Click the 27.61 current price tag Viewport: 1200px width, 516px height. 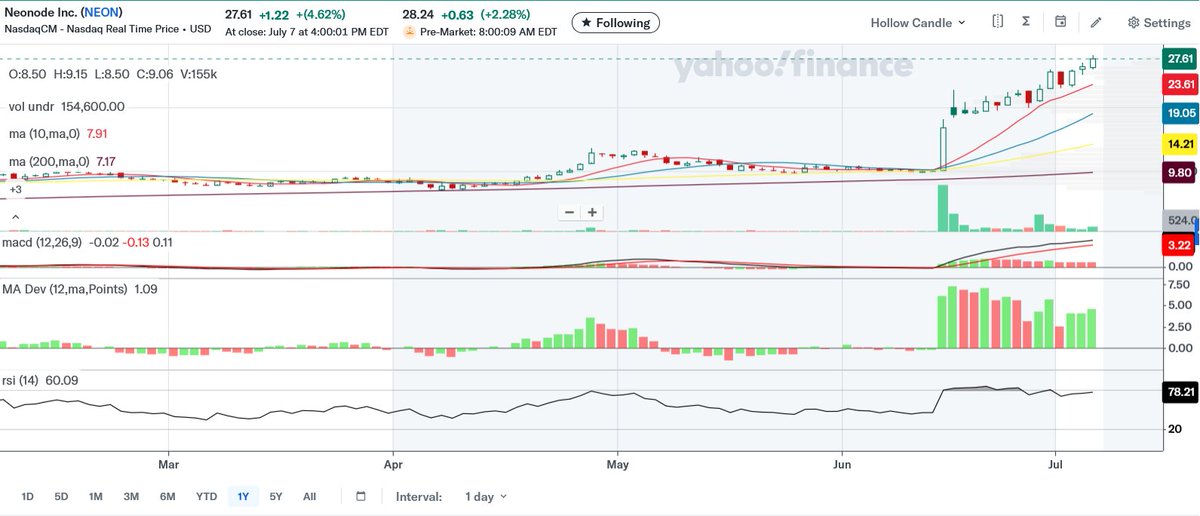point(1182,59)
